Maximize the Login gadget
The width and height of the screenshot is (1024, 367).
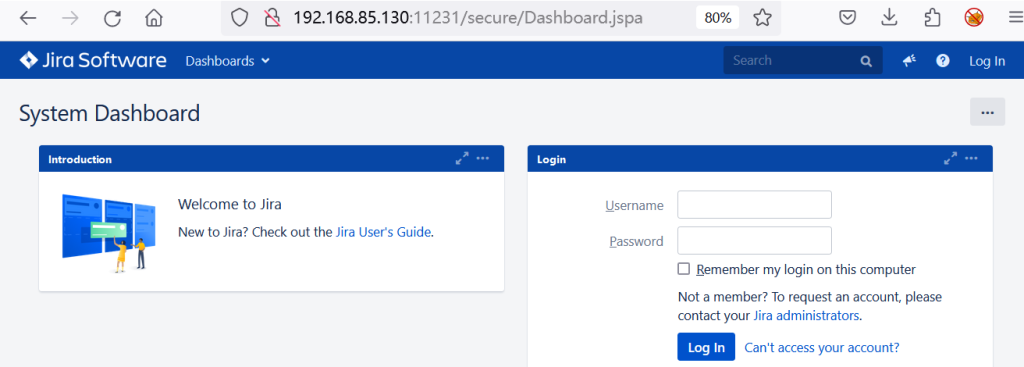(x=951, y=159)
